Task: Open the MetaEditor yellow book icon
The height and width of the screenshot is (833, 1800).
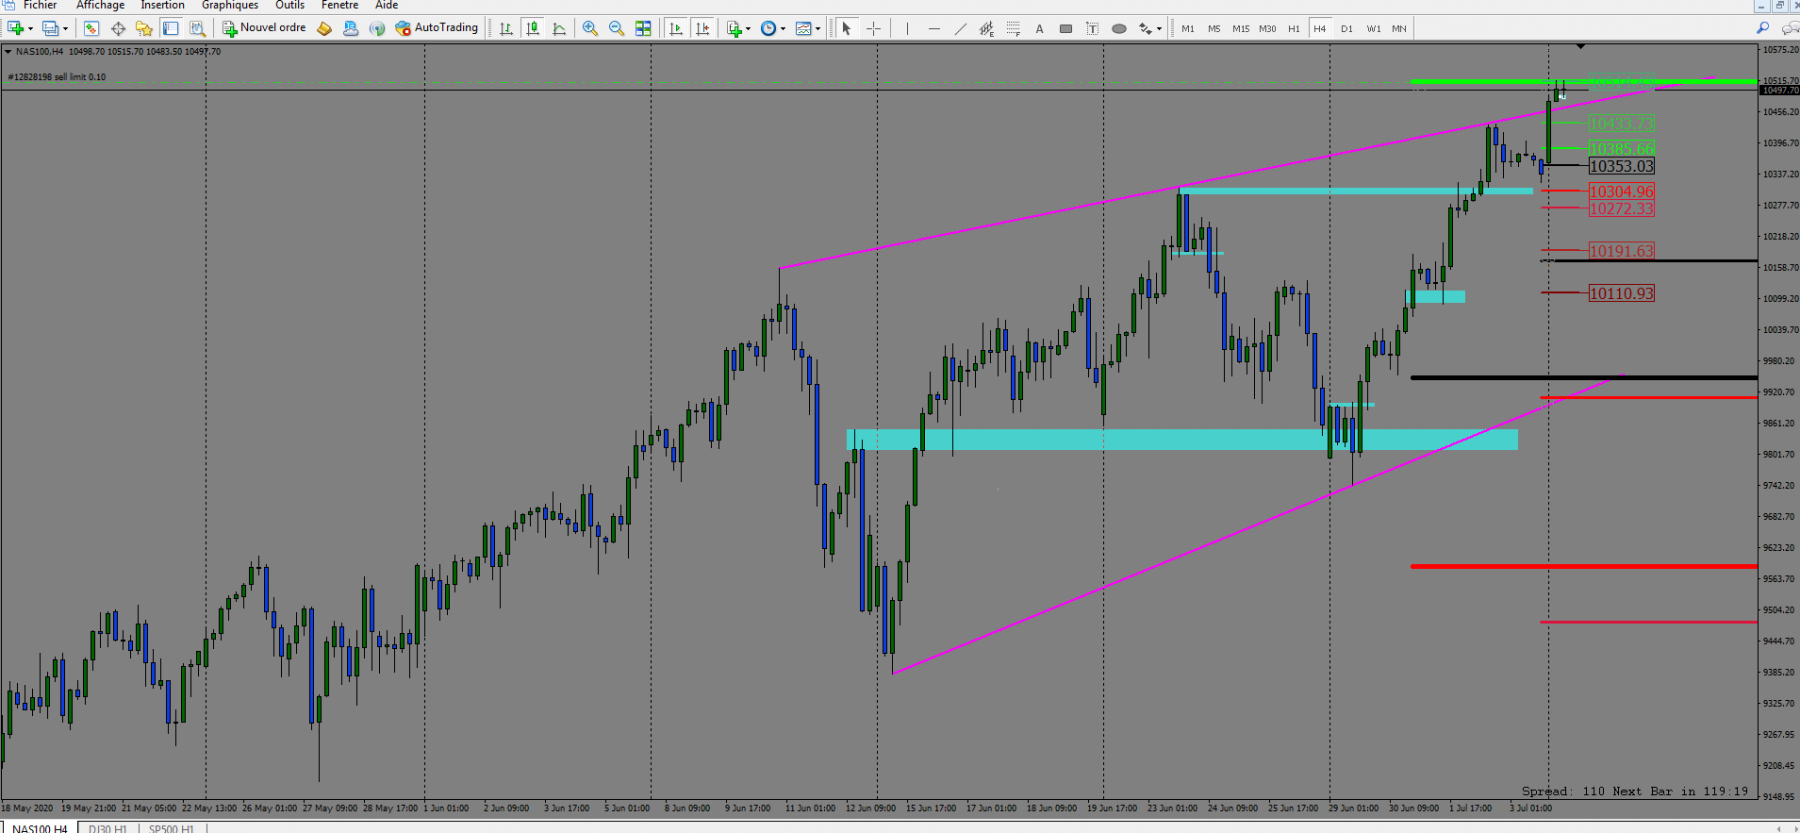Action: pyautogui.click(x=324, y=28)
